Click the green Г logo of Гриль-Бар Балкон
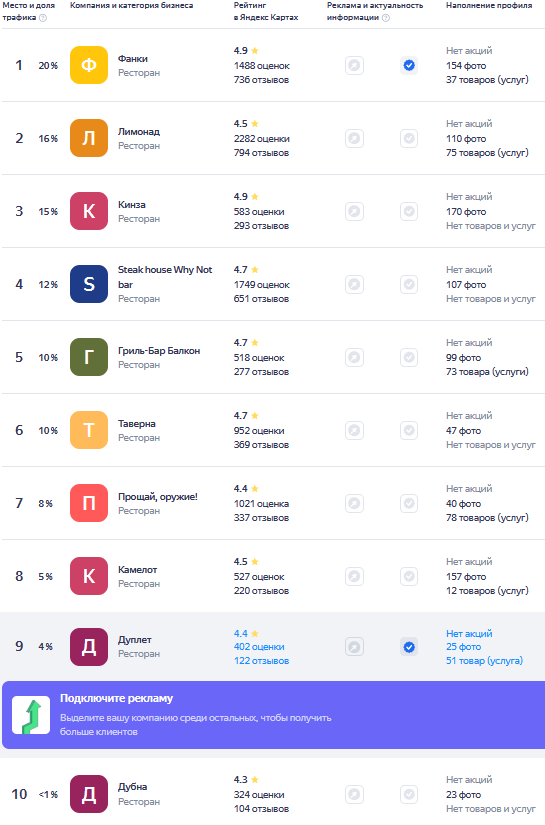545x825 pixels. 89,357
